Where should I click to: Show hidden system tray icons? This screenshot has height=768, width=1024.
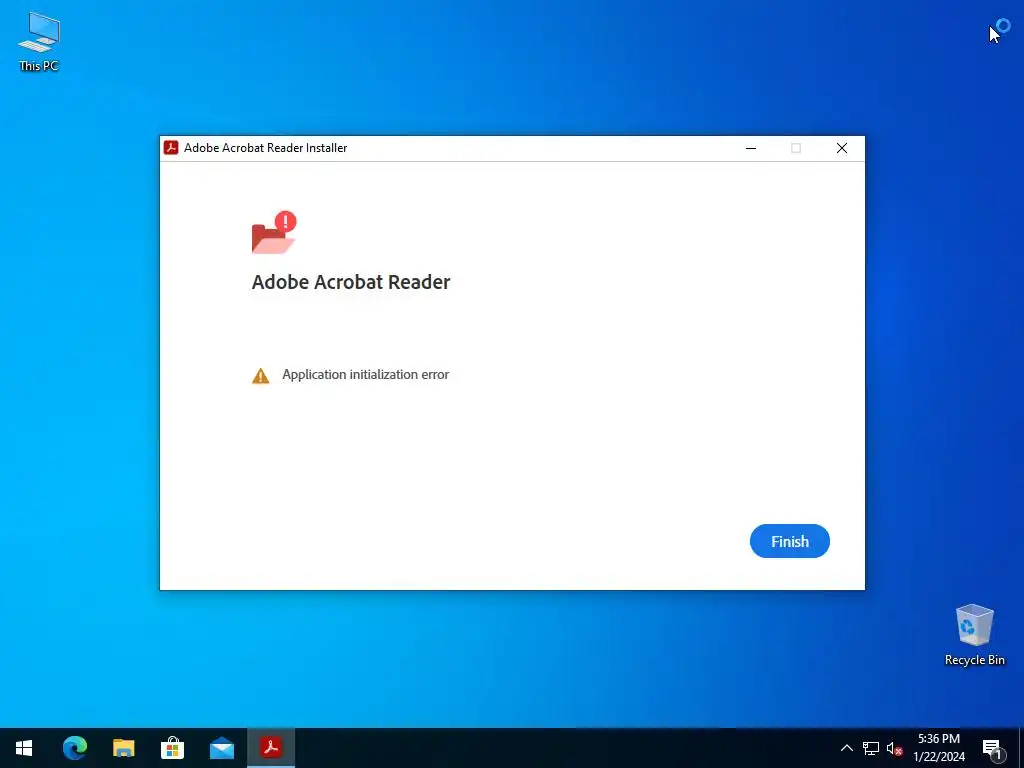(846, 748)
